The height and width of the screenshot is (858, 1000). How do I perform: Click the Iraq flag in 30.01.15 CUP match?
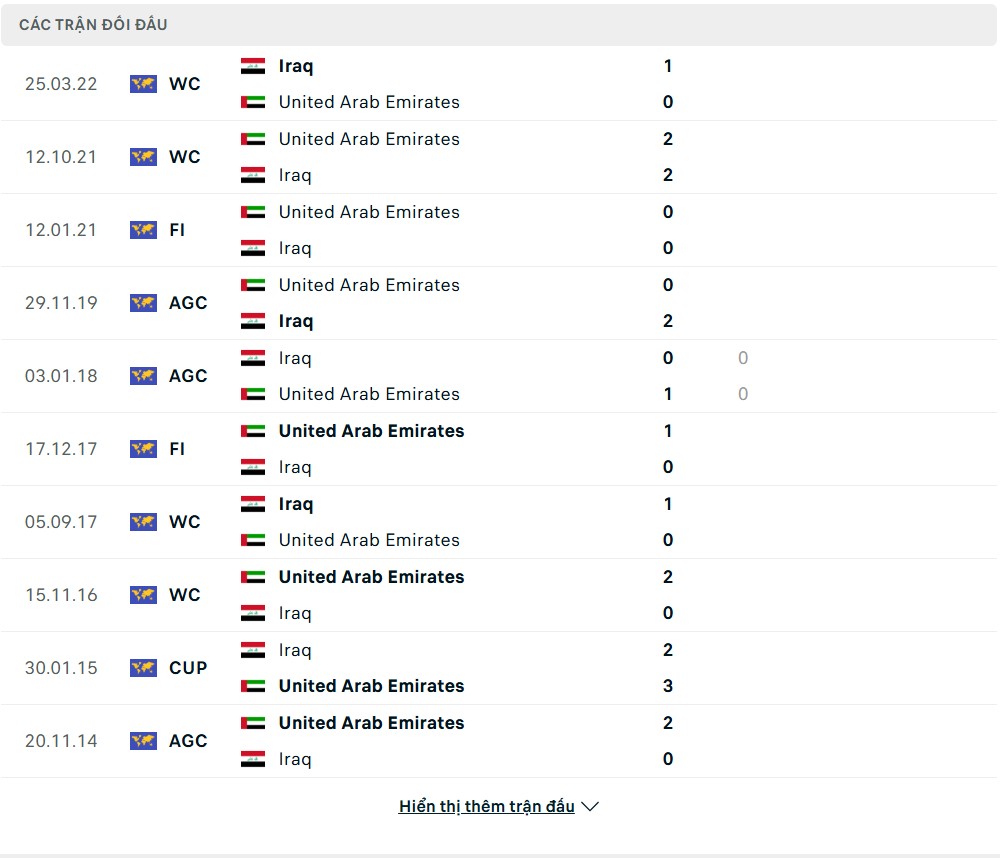click(x=253, y=650)
